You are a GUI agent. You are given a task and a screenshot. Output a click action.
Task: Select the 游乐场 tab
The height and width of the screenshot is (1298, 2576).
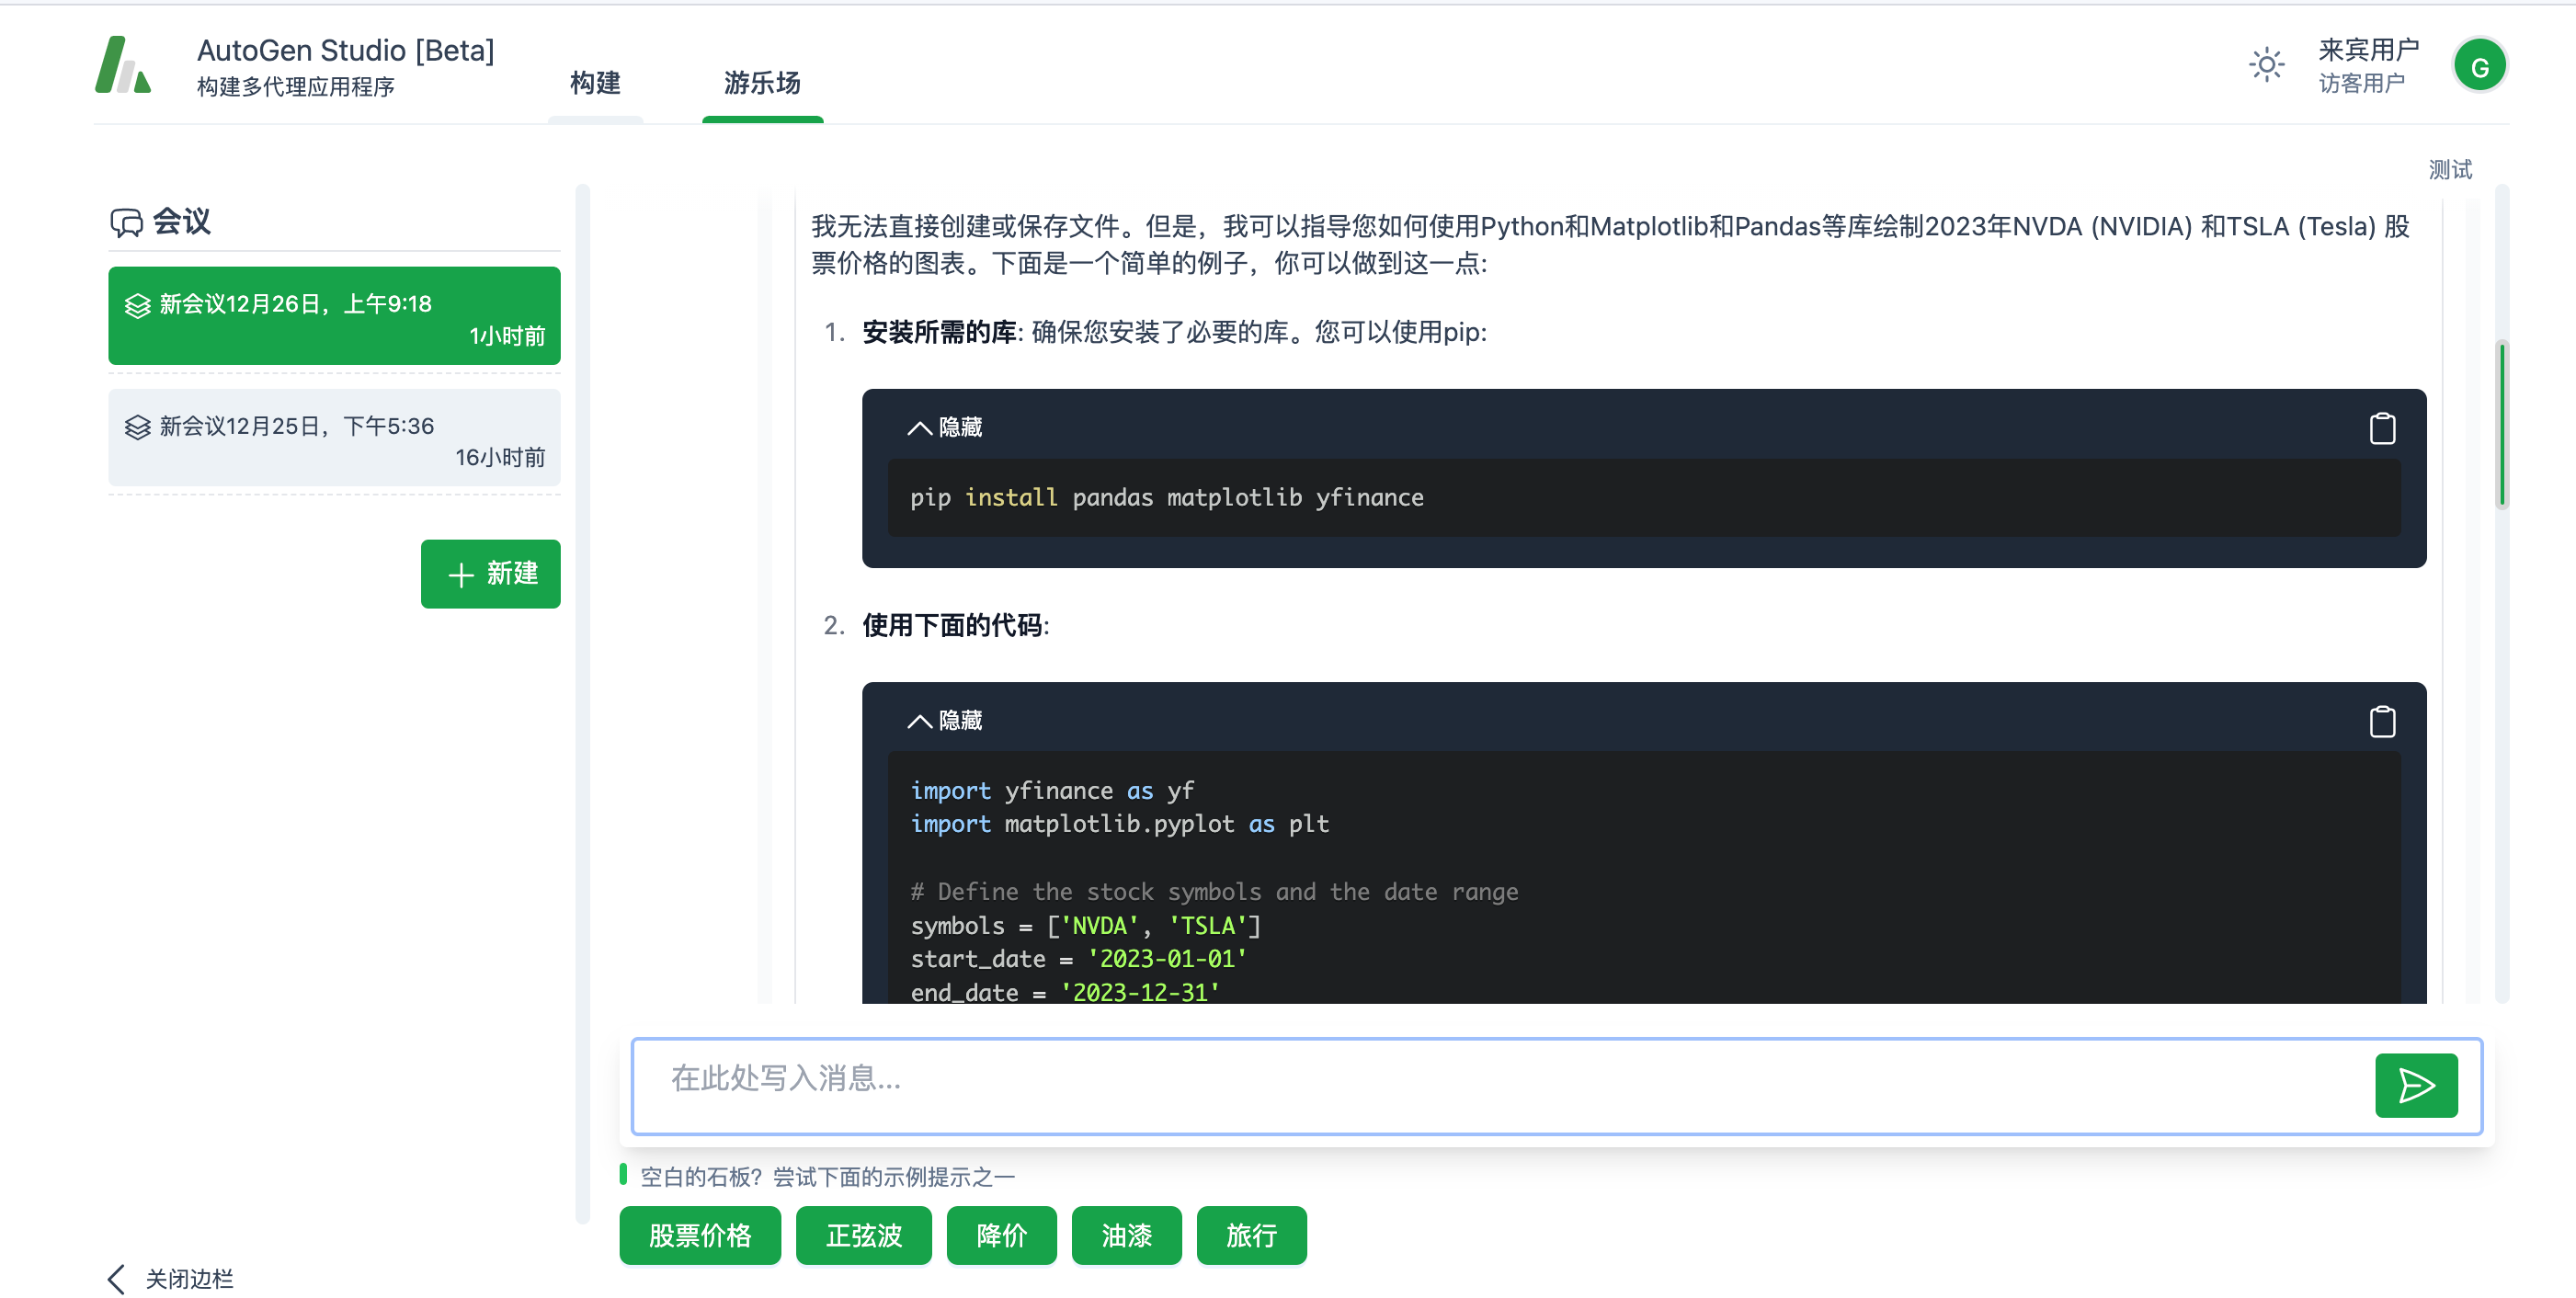point(762,83)
